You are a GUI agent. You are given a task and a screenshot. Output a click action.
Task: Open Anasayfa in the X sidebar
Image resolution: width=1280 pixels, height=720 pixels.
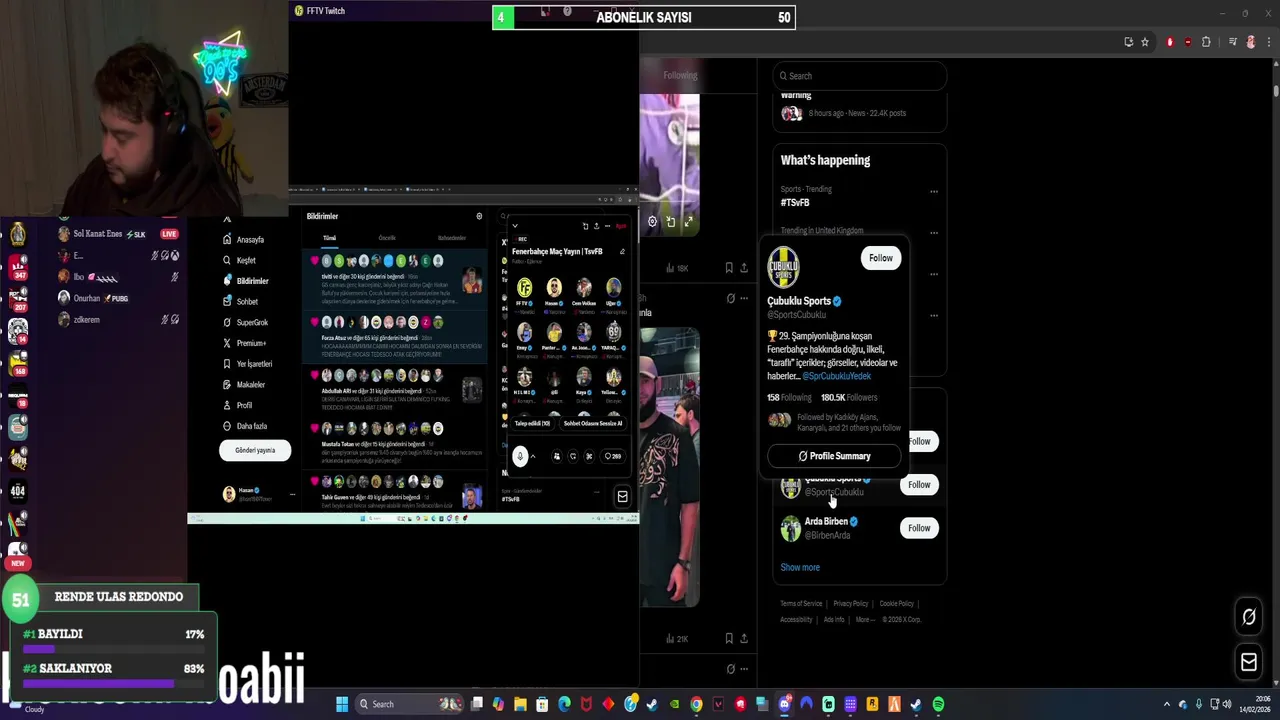(x=245, y=240)
